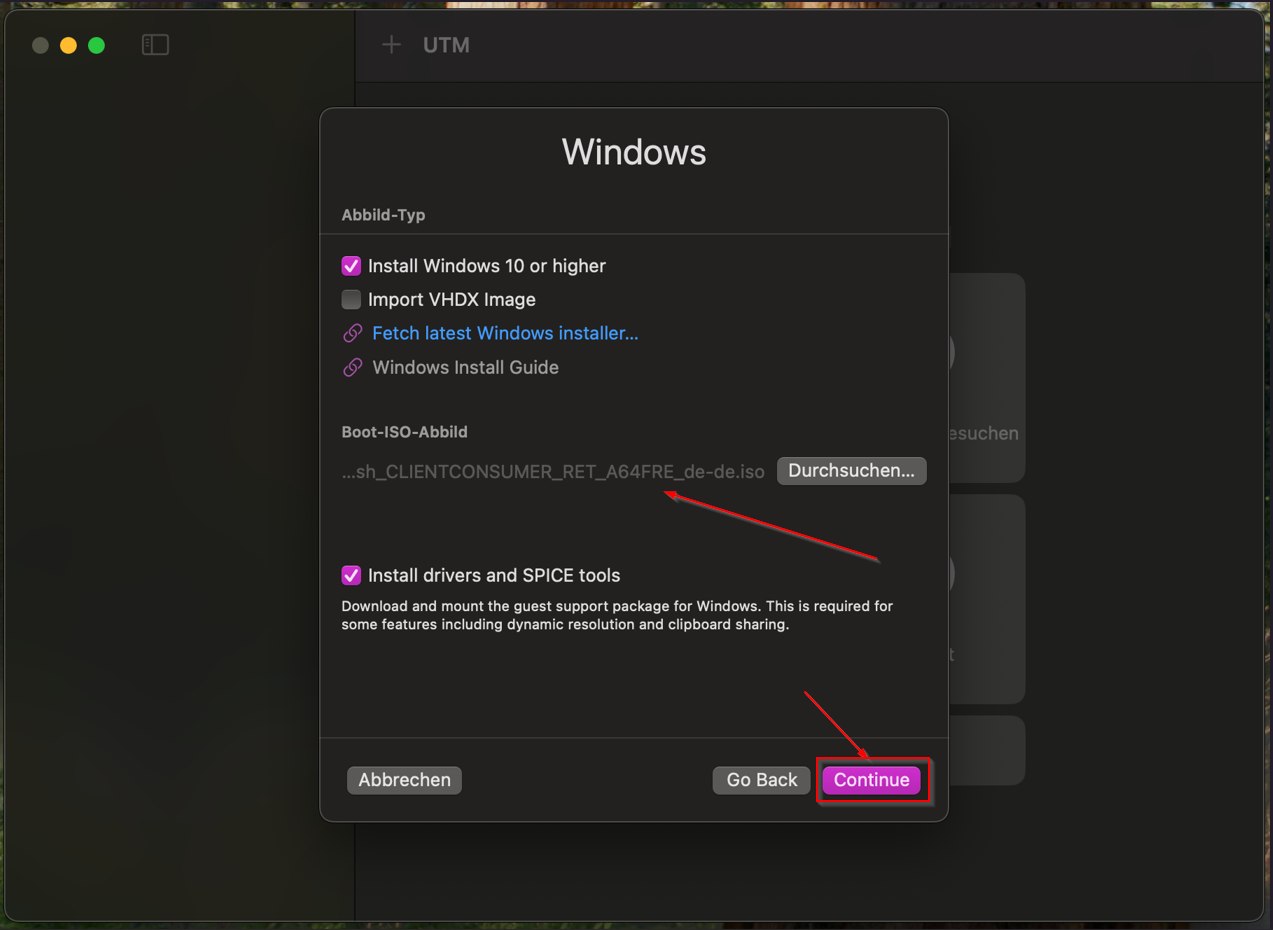
Task: Click the link icon beside Fetch latest installer
Action: point(352,334)
